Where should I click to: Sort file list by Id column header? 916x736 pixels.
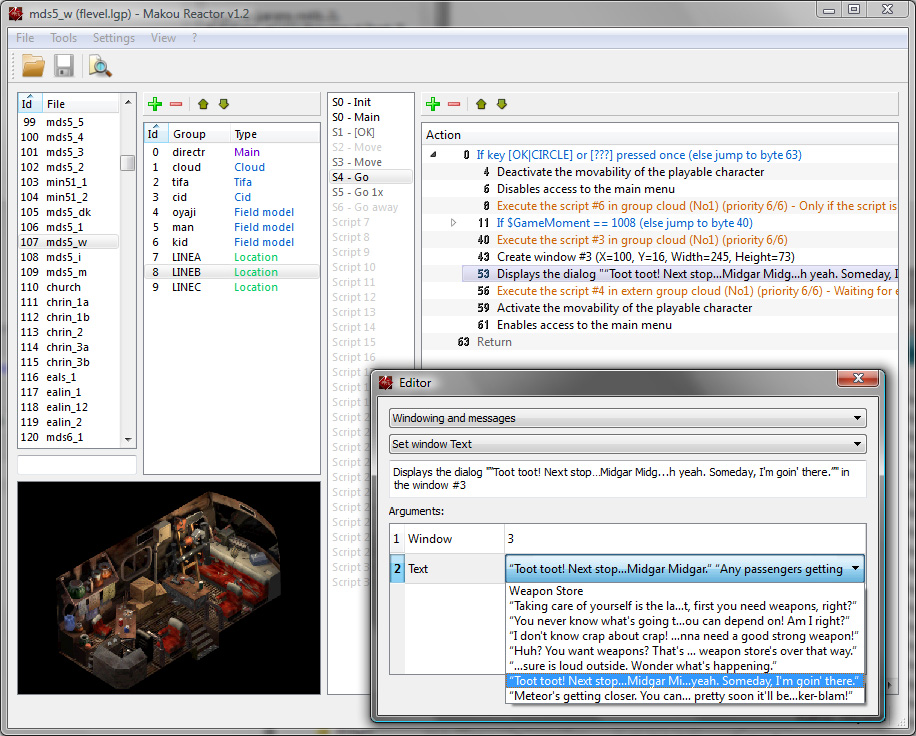click(29, 103)
